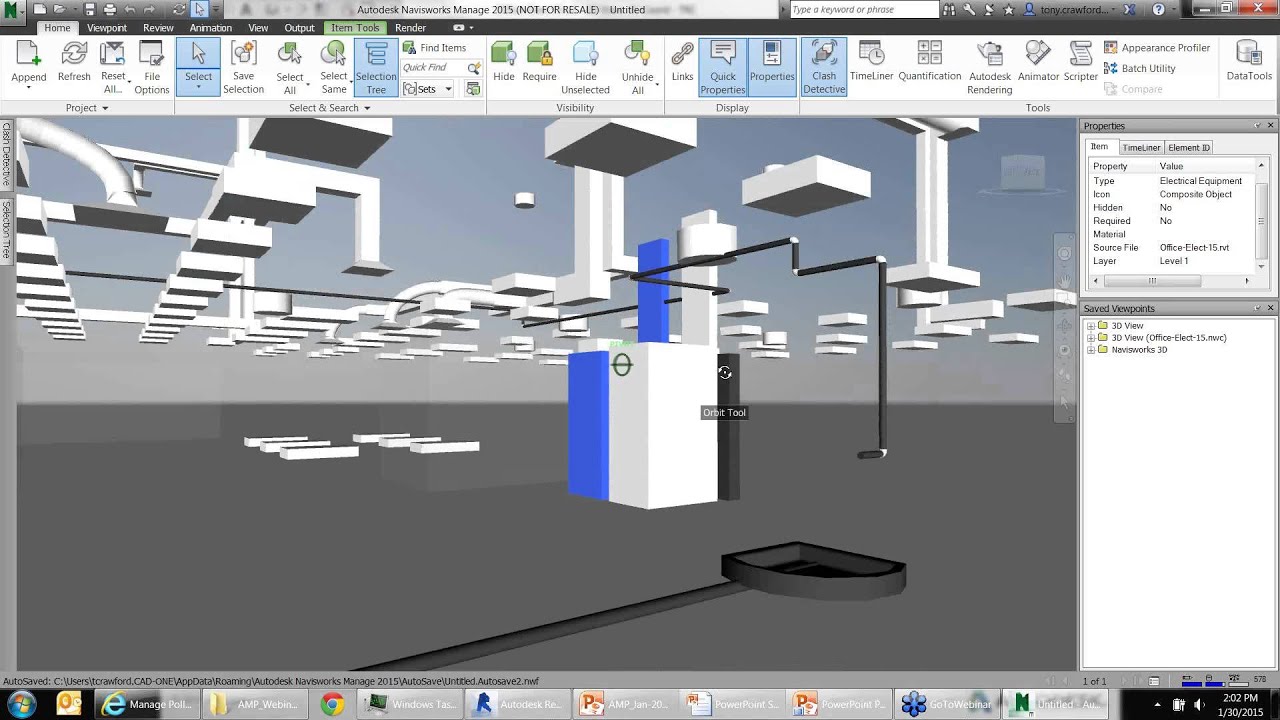Click the Properties panel vertical scrollbar
This screenshot has height=720, width=1280.
coord(1261,215)
